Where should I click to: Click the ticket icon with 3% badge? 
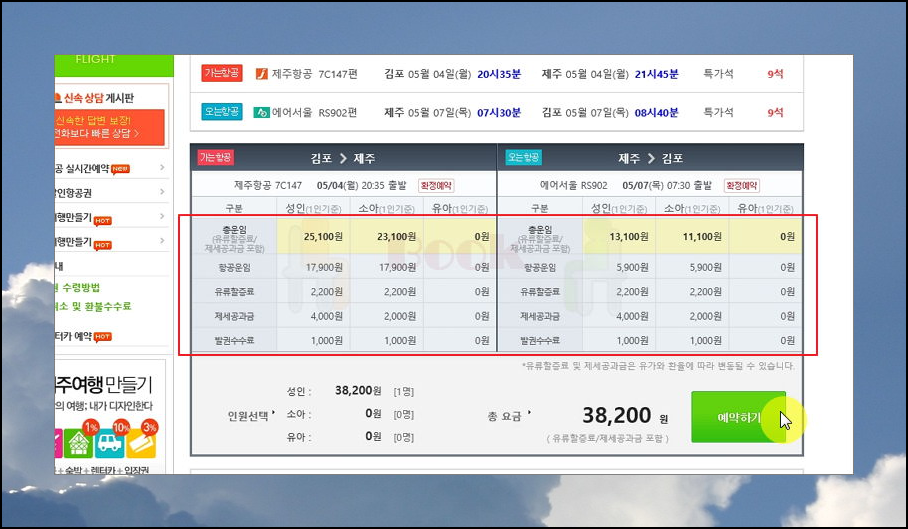click(x=141, y=443)
